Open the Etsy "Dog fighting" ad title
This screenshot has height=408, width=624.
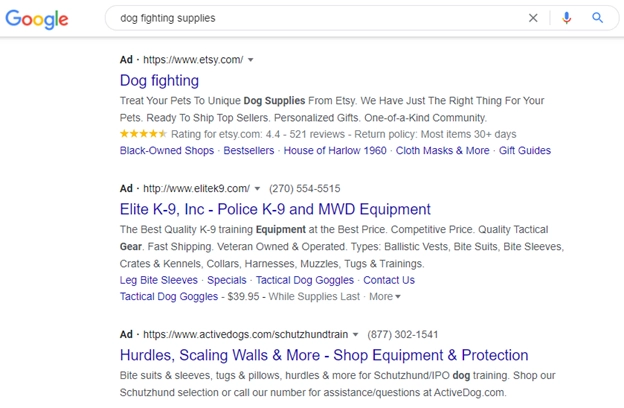(159, 81)
